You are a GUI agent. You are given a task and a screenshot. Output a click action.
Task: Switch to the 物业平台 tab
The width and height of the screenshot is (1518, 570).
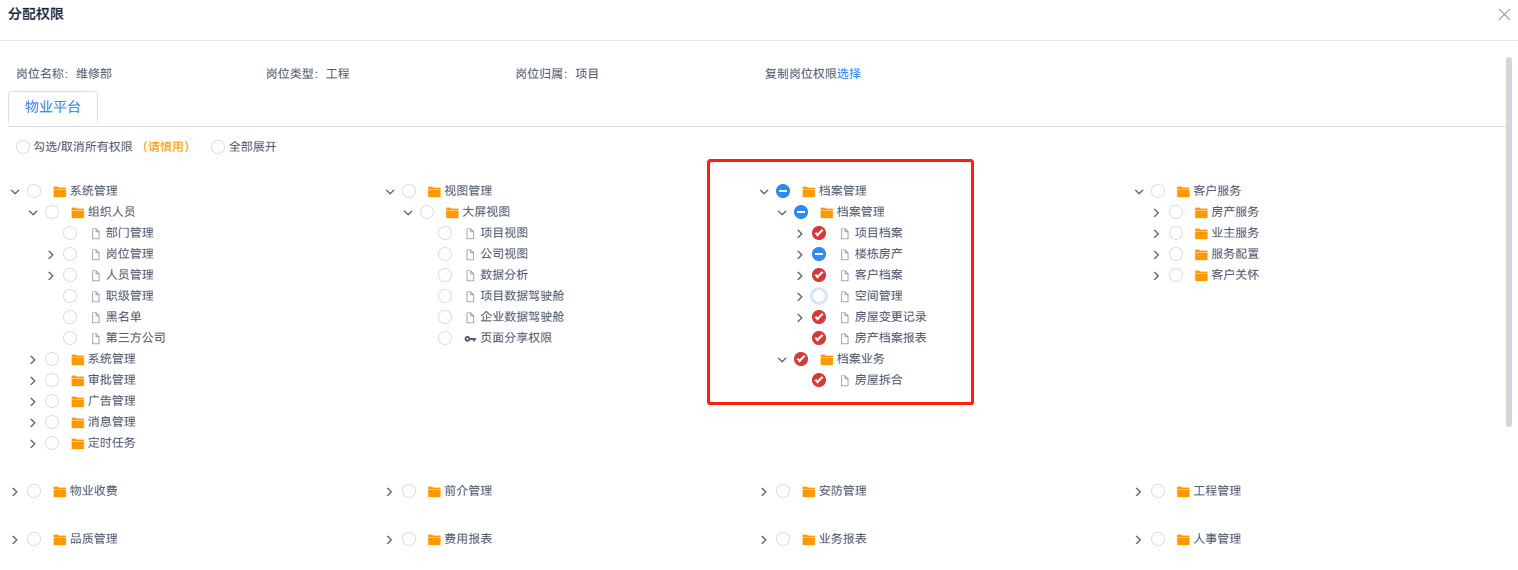(x=53, y=107)
